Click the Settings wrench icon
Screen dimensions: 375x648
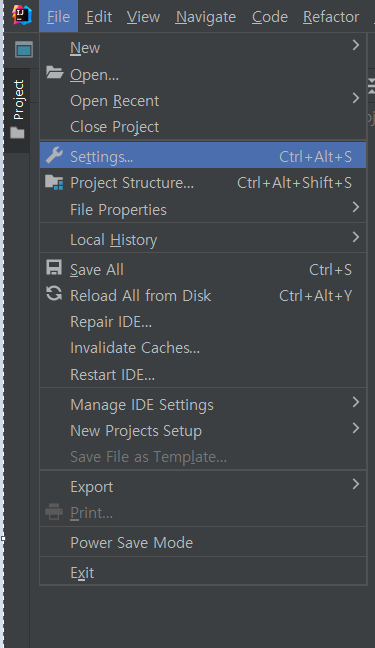(54, 155)
